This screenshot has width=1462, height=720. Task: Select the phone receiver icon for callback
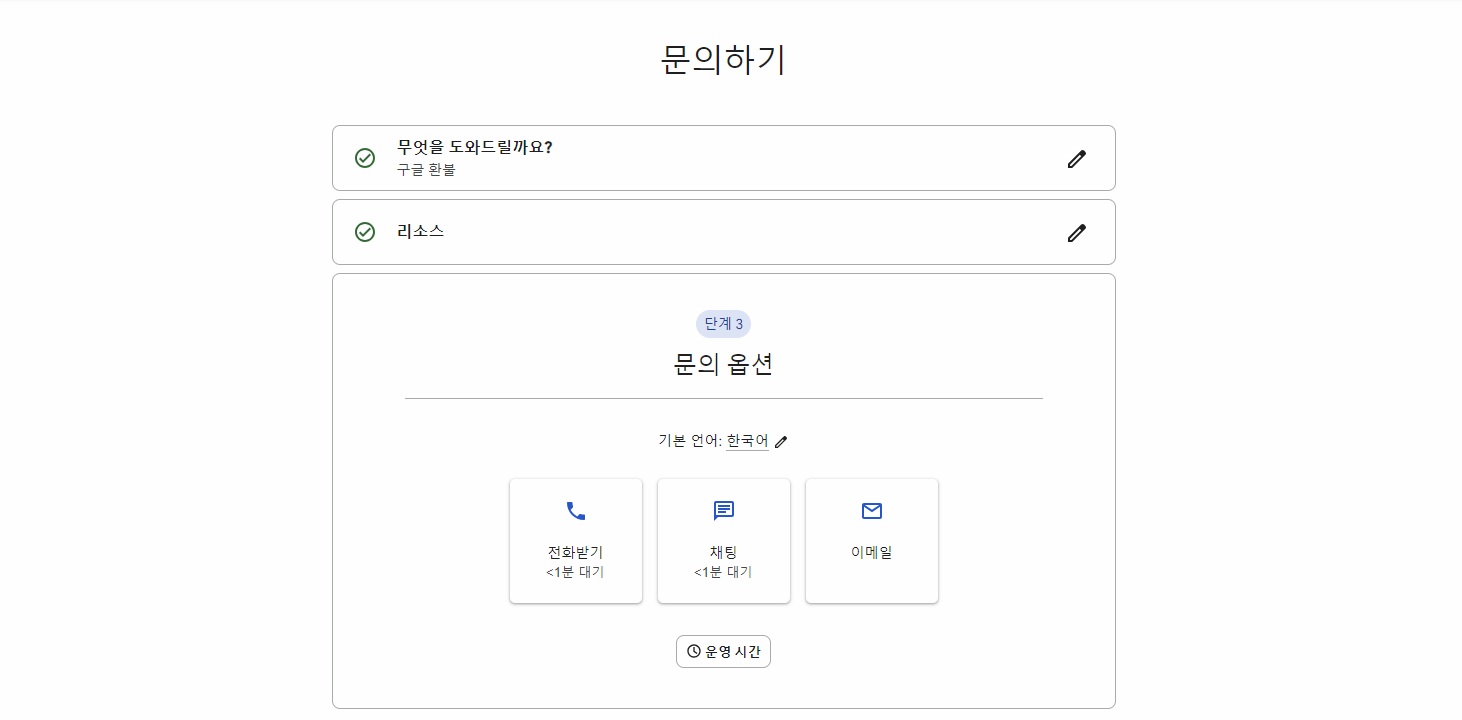click(575, 510)
